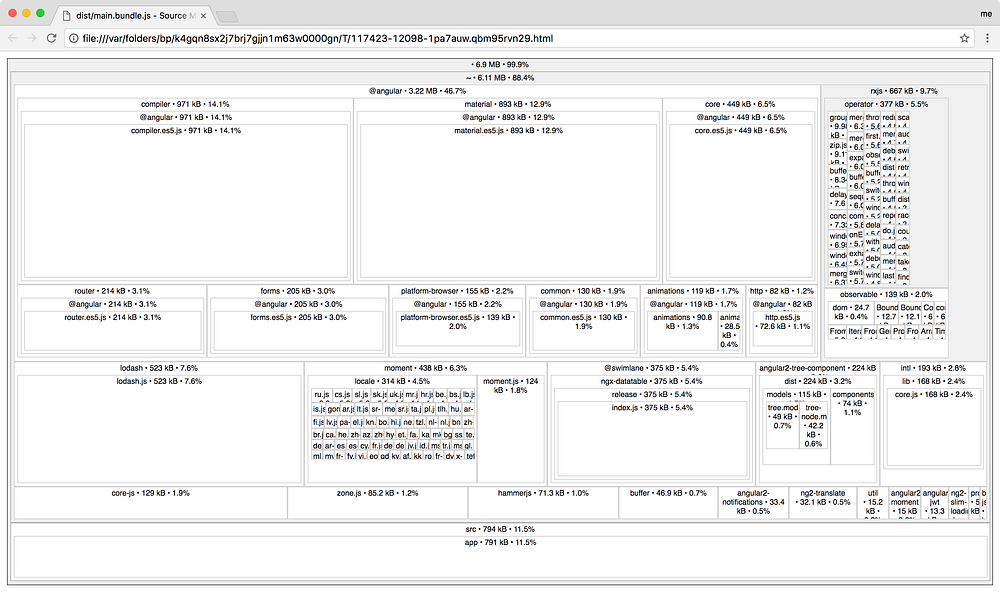Open the material.es5.js 893 kB block
This screenshot has height=592, width=1000.
click(x=508, y=201)
